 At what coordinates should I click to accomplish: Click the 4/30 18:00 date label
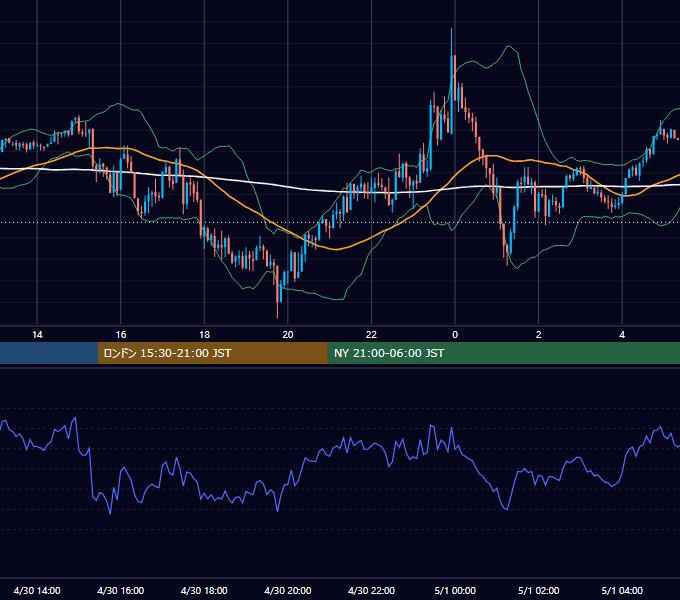pos(204,590)
